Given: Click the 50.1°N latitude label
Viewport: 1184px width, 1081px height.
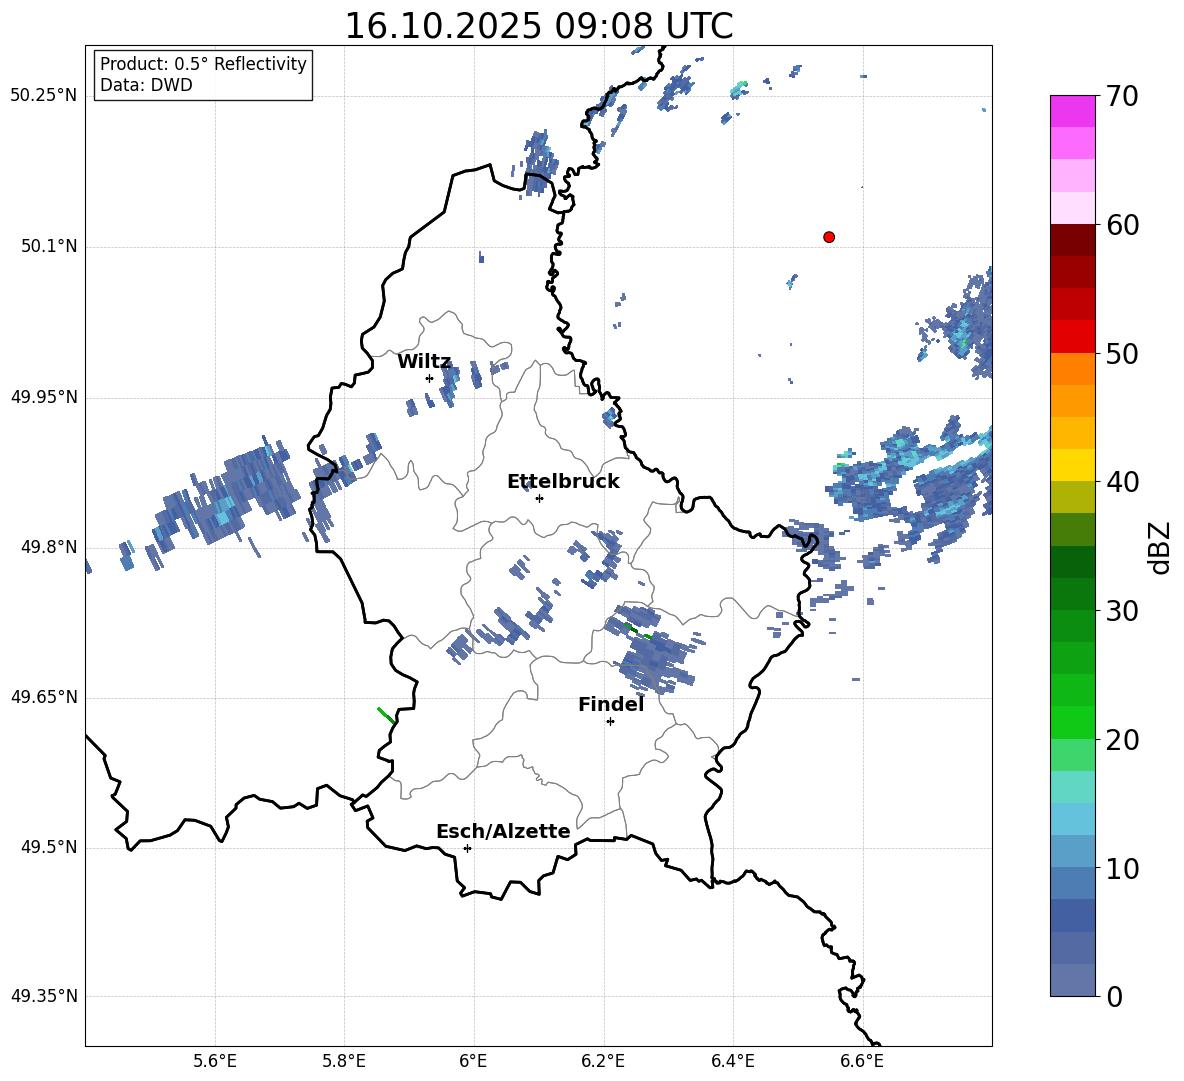Looking at the screenshot, I should coord(50,247).
